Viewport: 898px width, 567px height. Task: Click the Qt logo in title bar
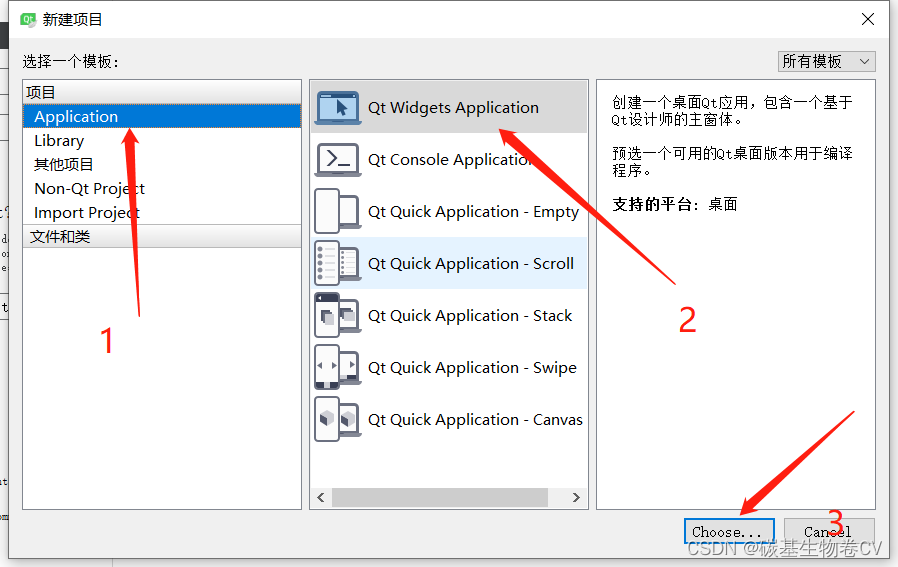[x=28, y=19]
